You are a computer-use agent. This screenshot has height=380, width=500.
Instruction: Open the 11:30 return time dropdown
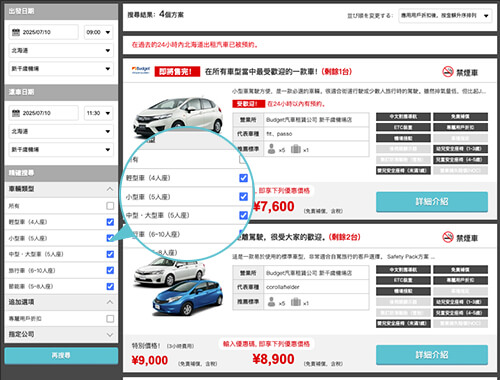coord(98,113)
